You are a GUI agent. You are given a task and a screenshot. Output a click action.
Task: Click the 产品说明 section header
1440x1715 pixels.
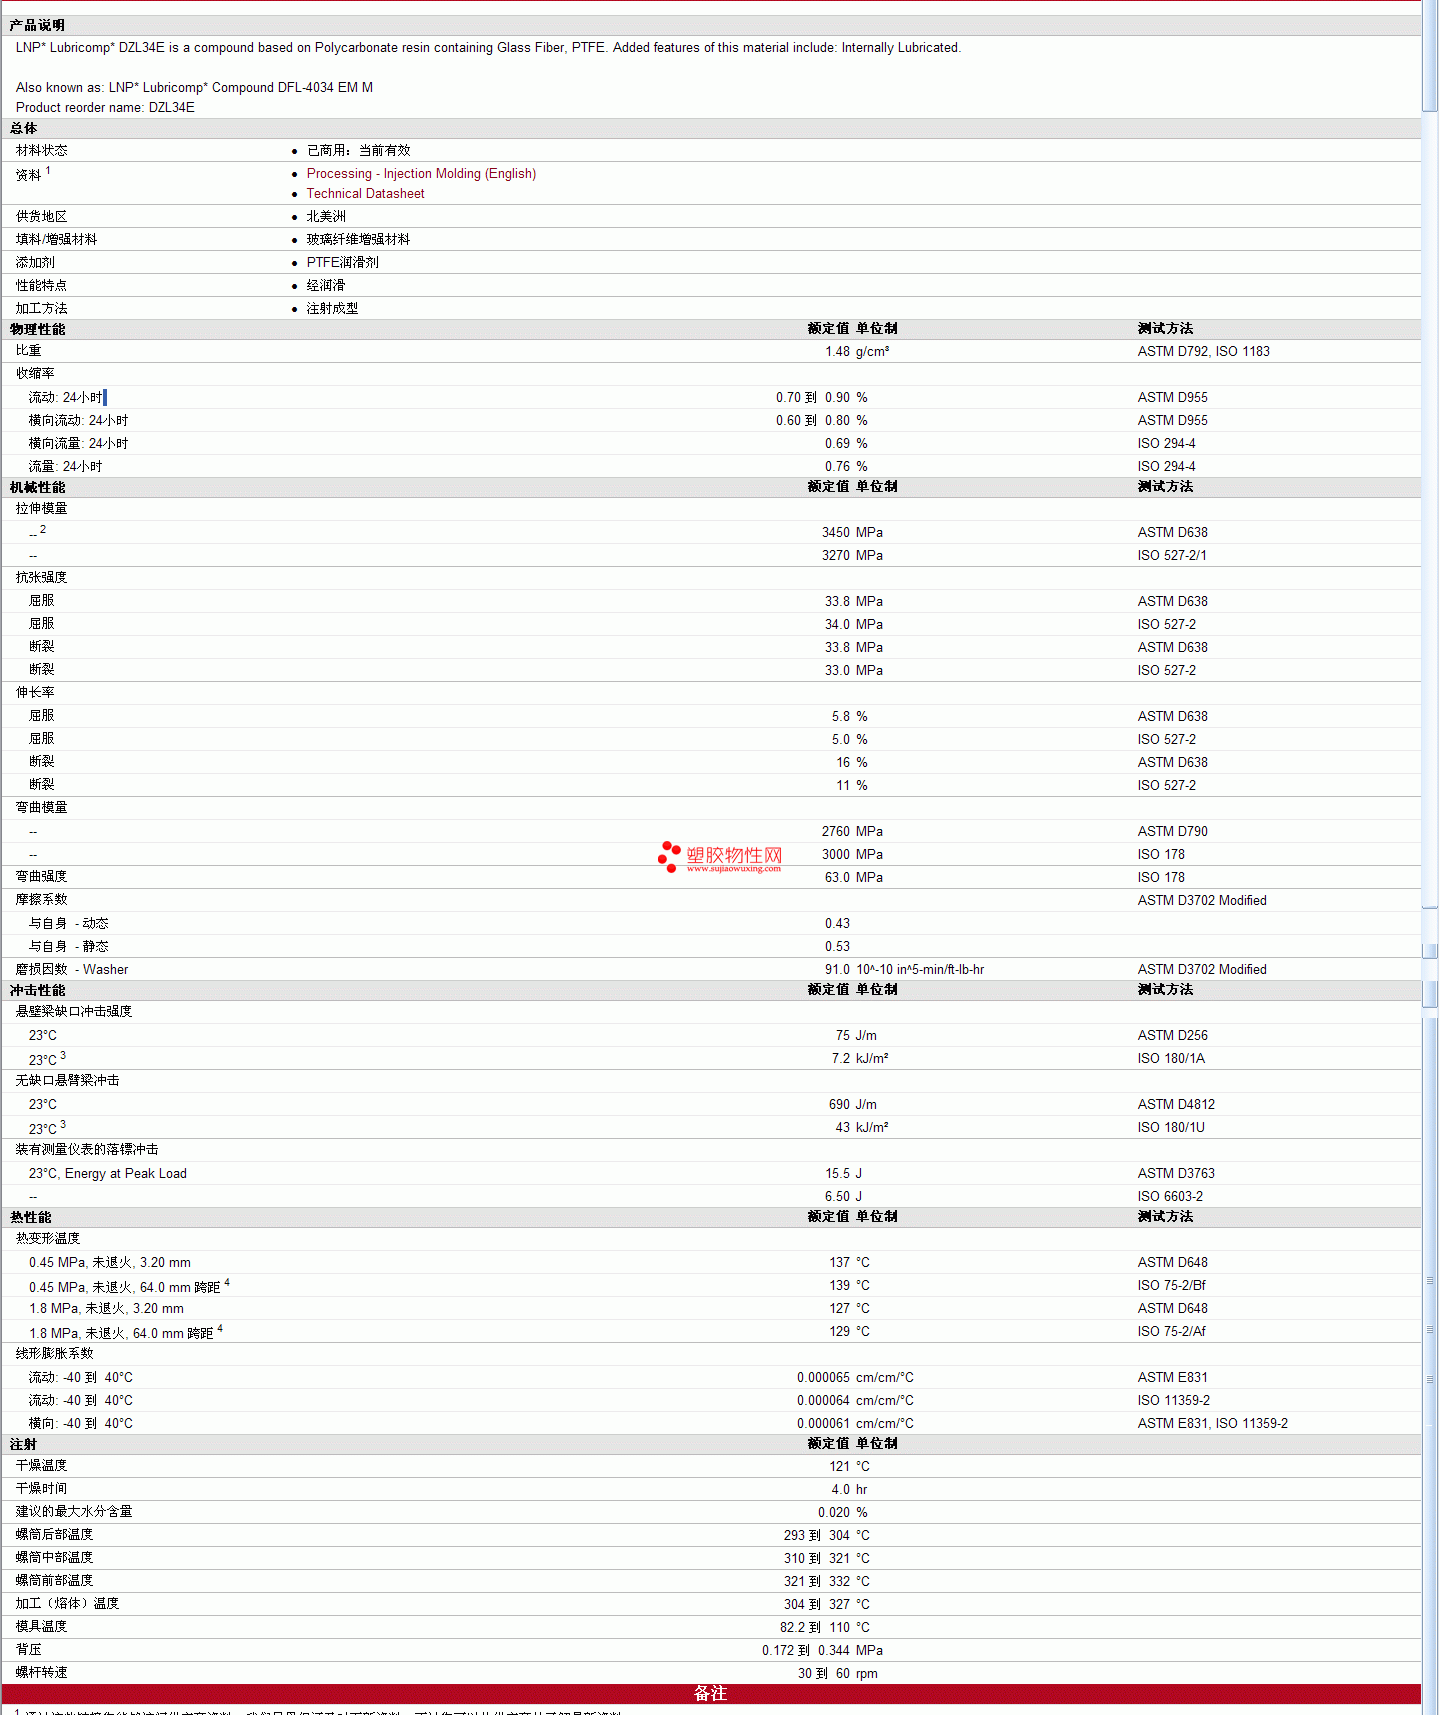(37, 26)
